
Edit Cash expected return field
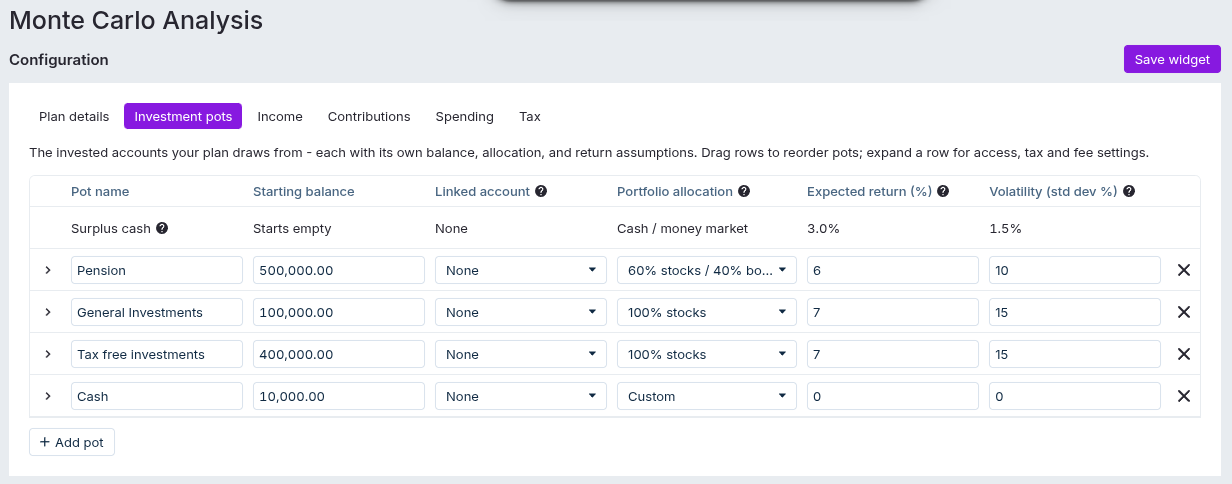893,396
